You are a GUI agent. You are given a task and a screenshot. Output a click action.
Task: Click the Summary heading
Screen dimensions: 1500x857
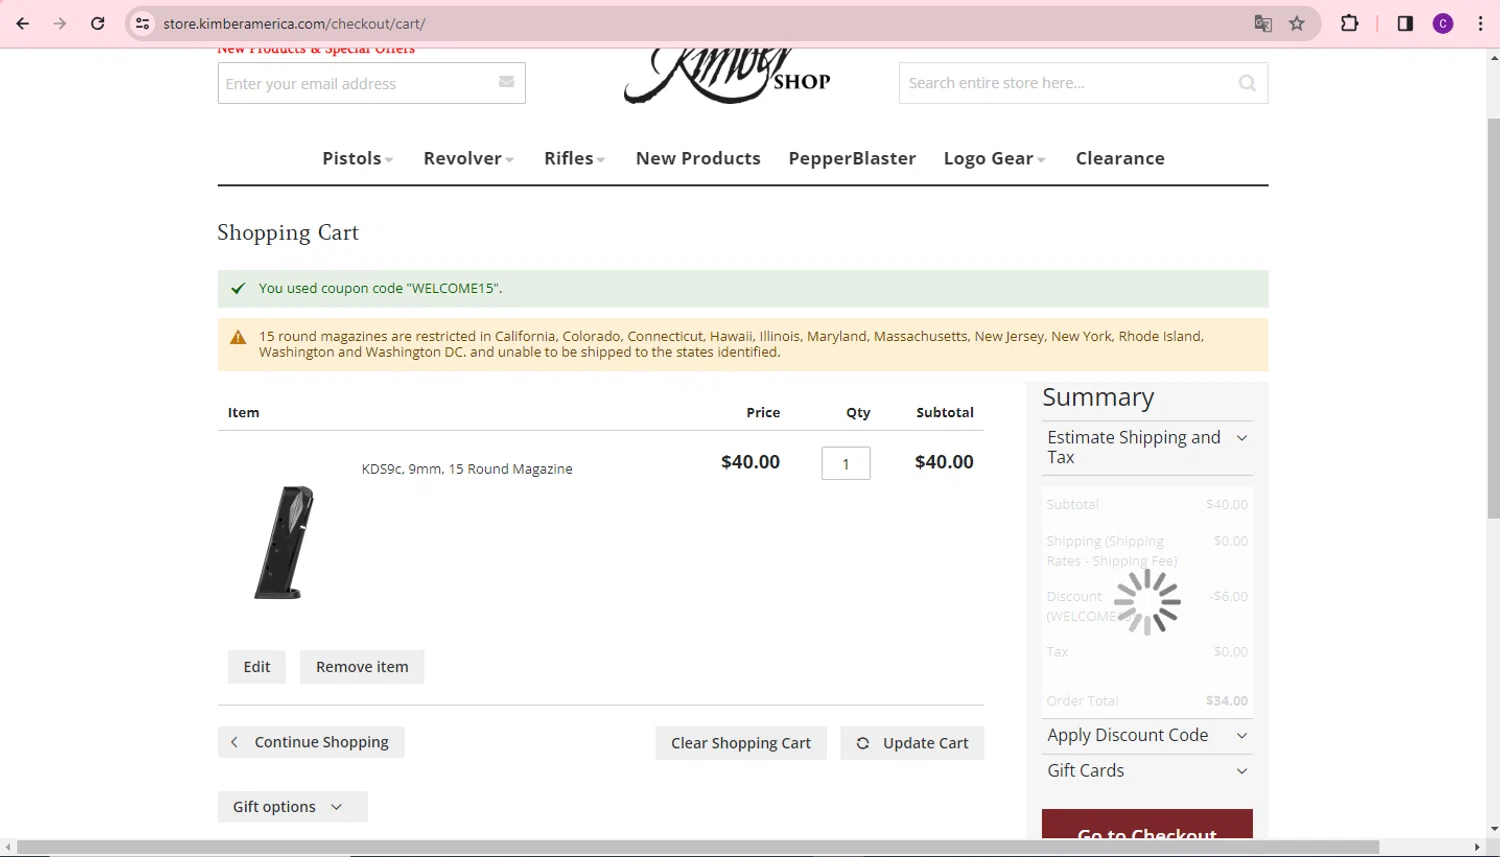pos(1098,398)
